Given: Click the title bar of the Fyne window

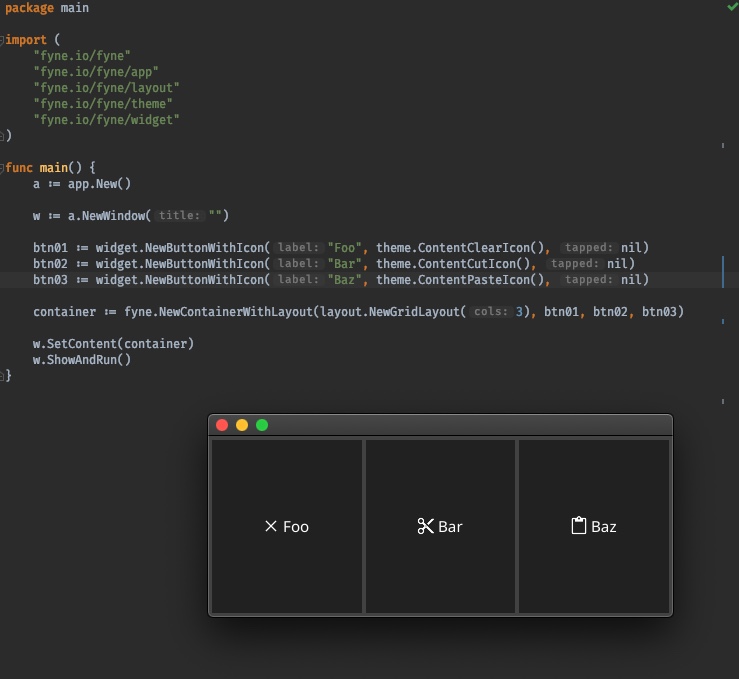Looking at the screenshot, I should click(441, 425).
